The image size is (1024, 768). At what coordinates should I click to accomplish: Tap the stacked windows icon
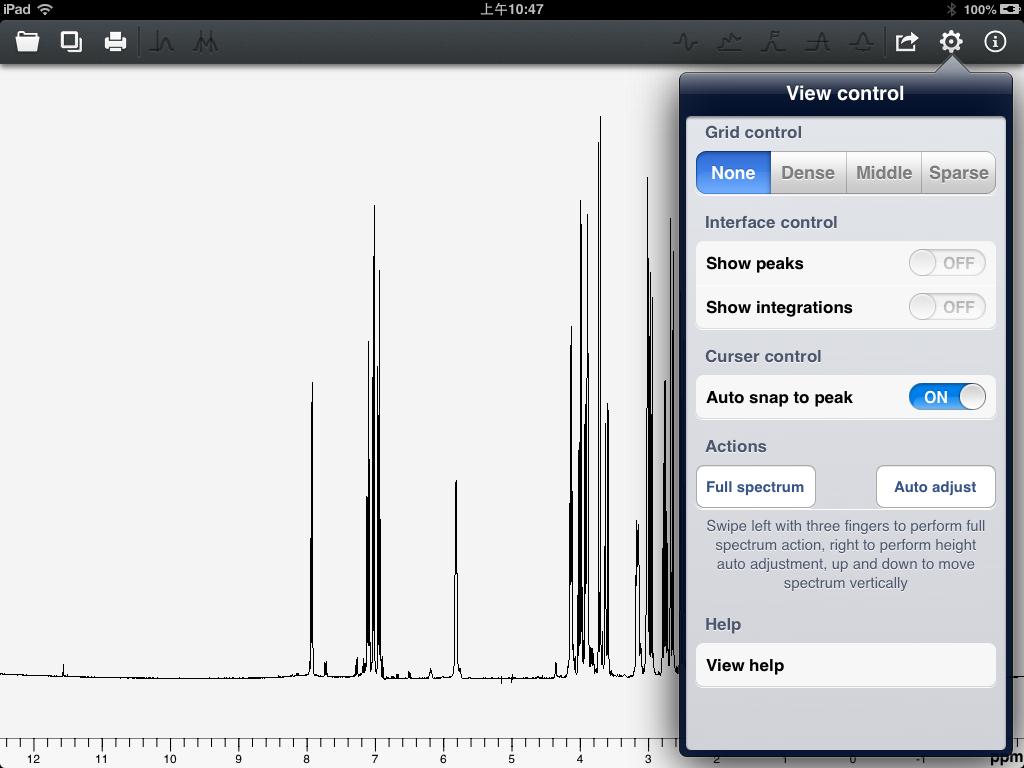pos(71,42)
